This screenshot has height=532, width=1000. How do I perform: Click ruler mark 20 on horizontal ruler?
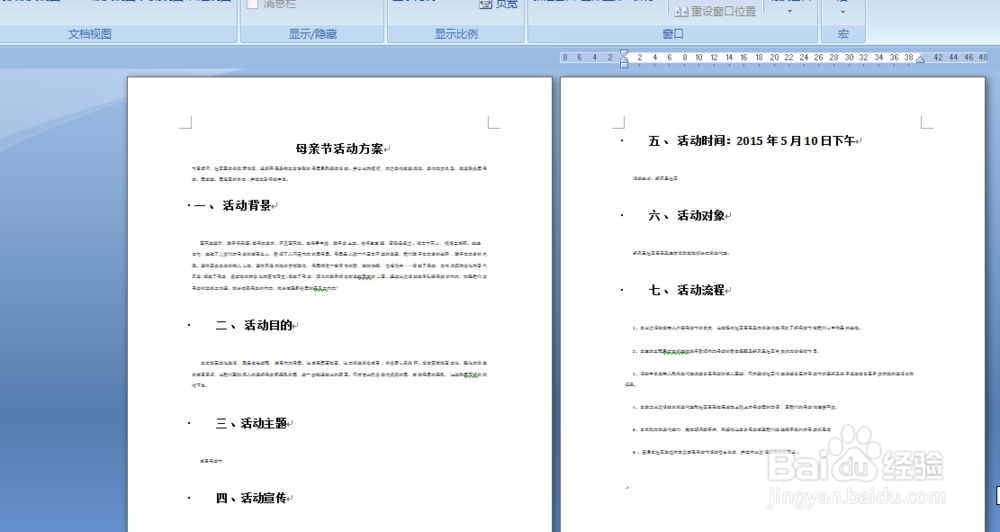click(x=774, y=57)
